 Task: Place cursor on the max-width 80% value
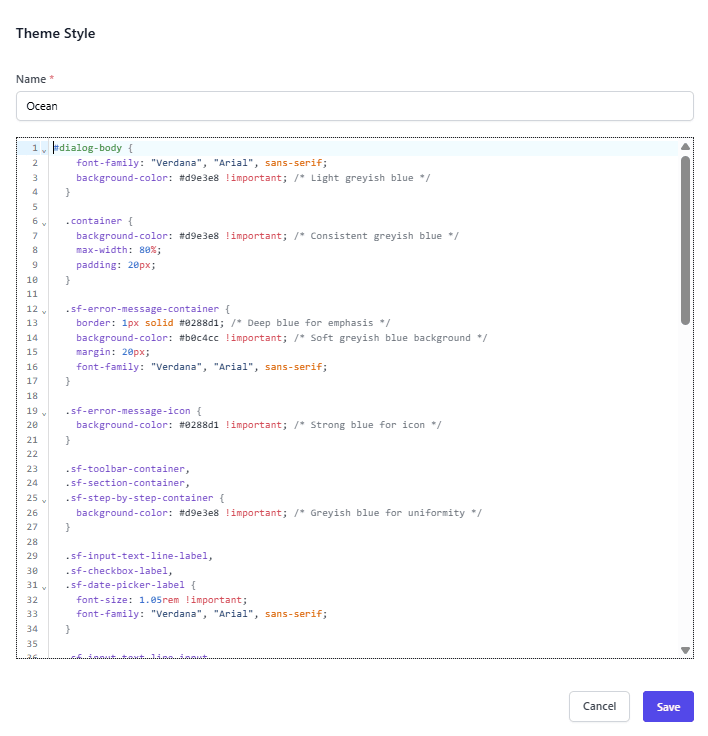tap(150, 251)
